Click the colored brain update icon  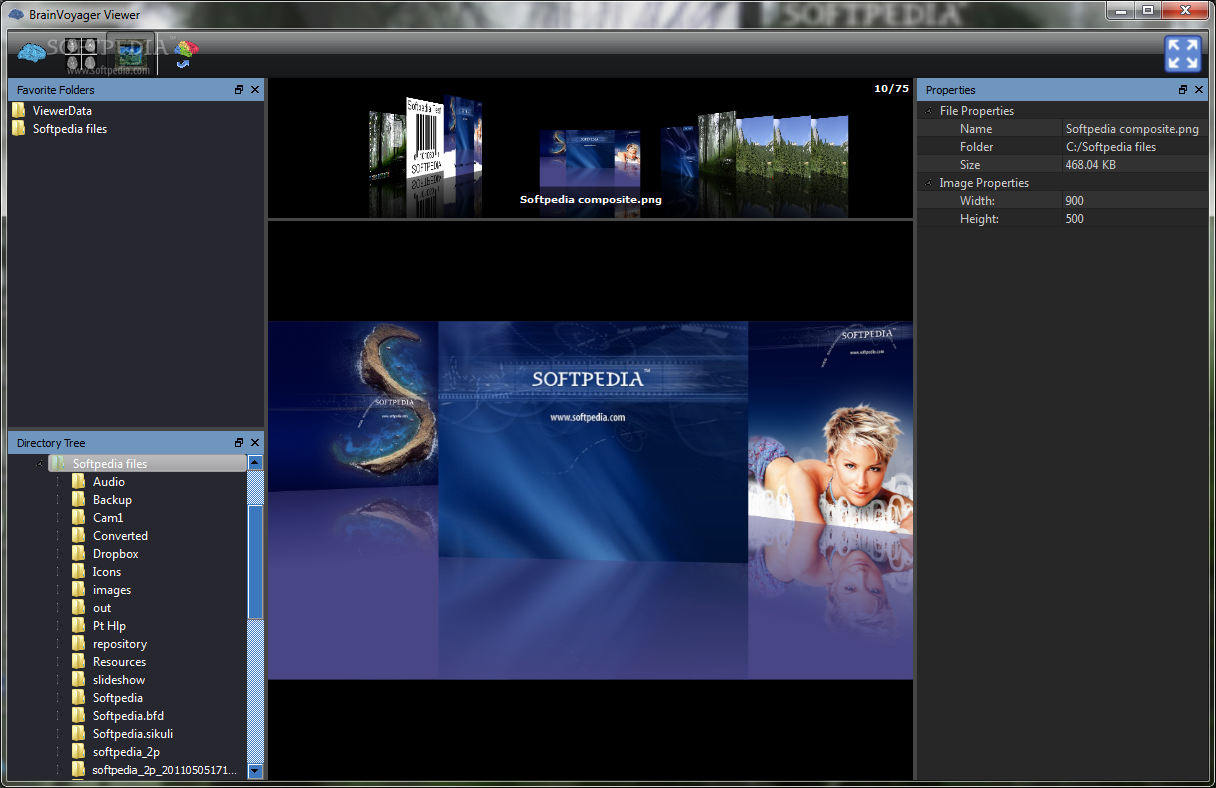click(x=186, y=54)
